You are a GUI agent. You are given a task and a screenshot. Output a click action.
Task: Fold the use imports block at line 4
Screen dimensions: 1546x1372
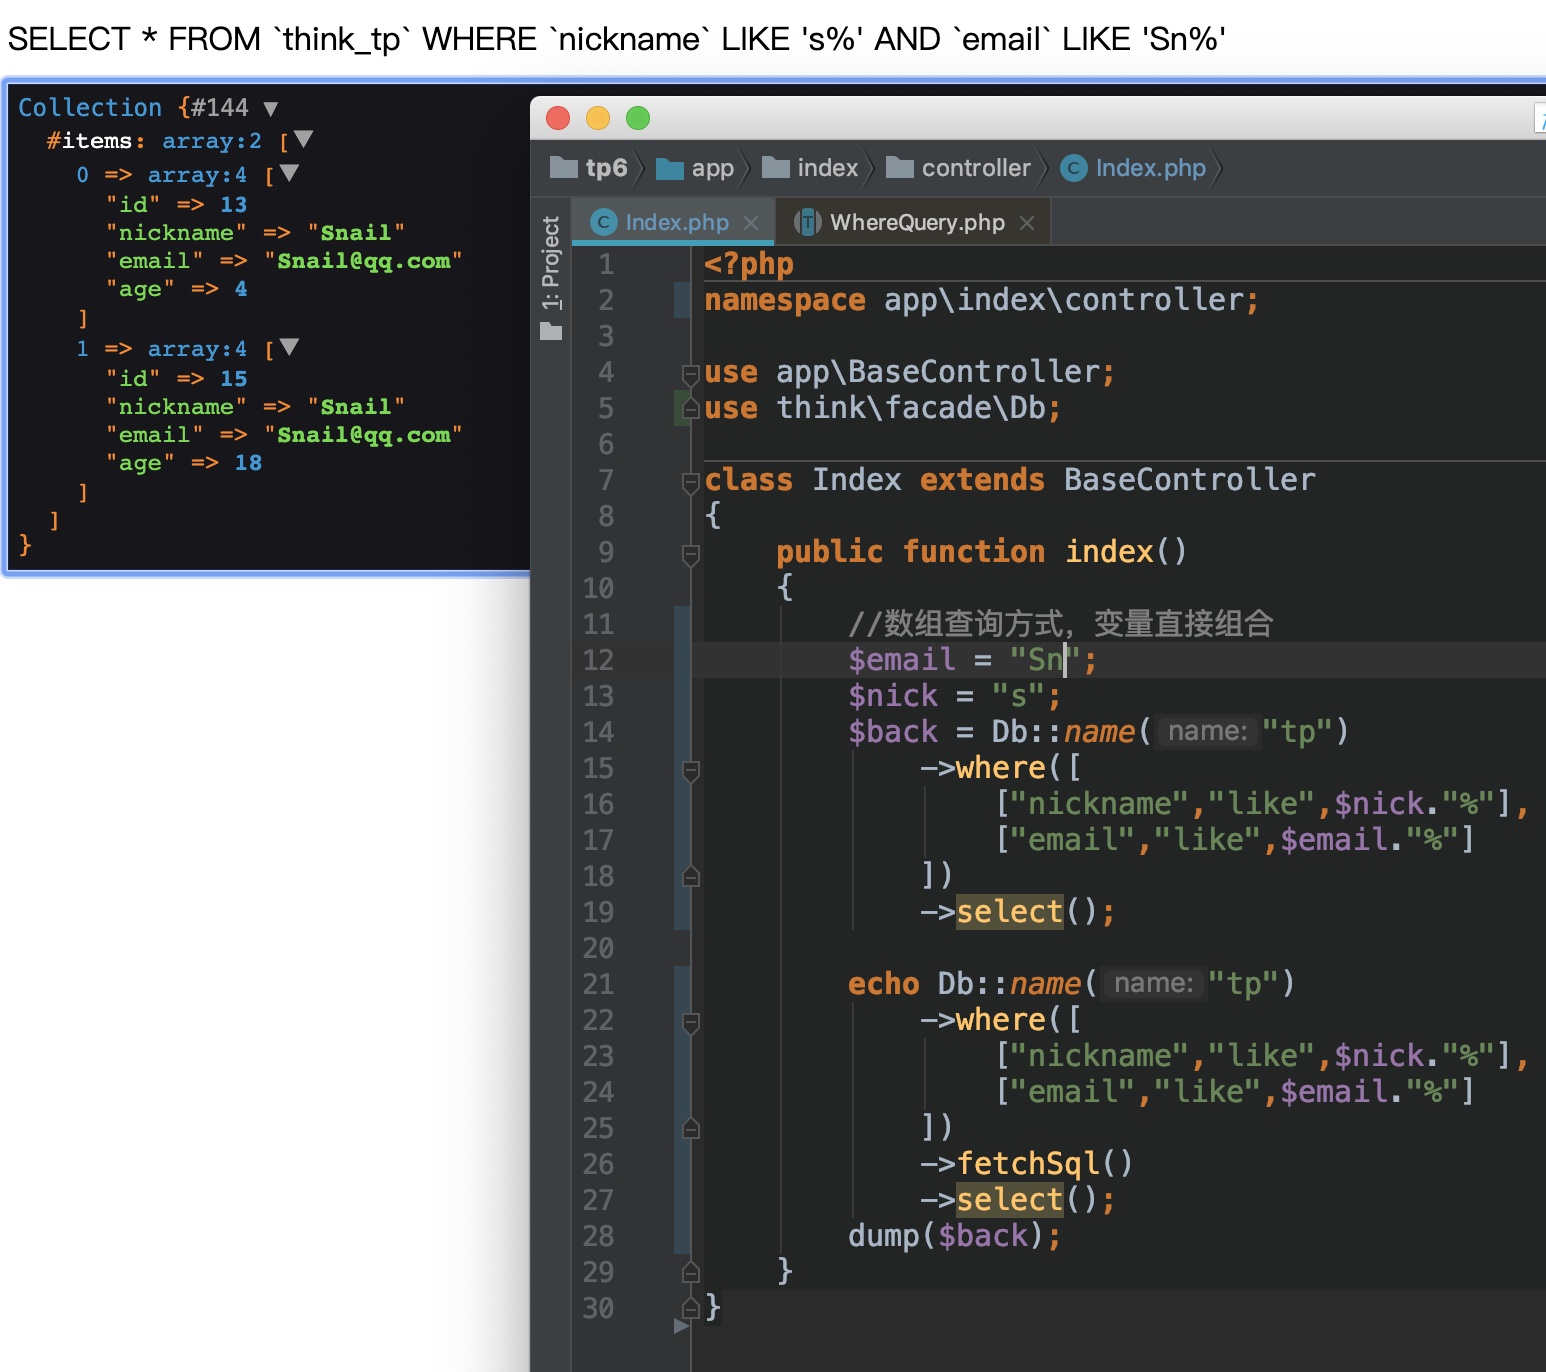point(690,373)
